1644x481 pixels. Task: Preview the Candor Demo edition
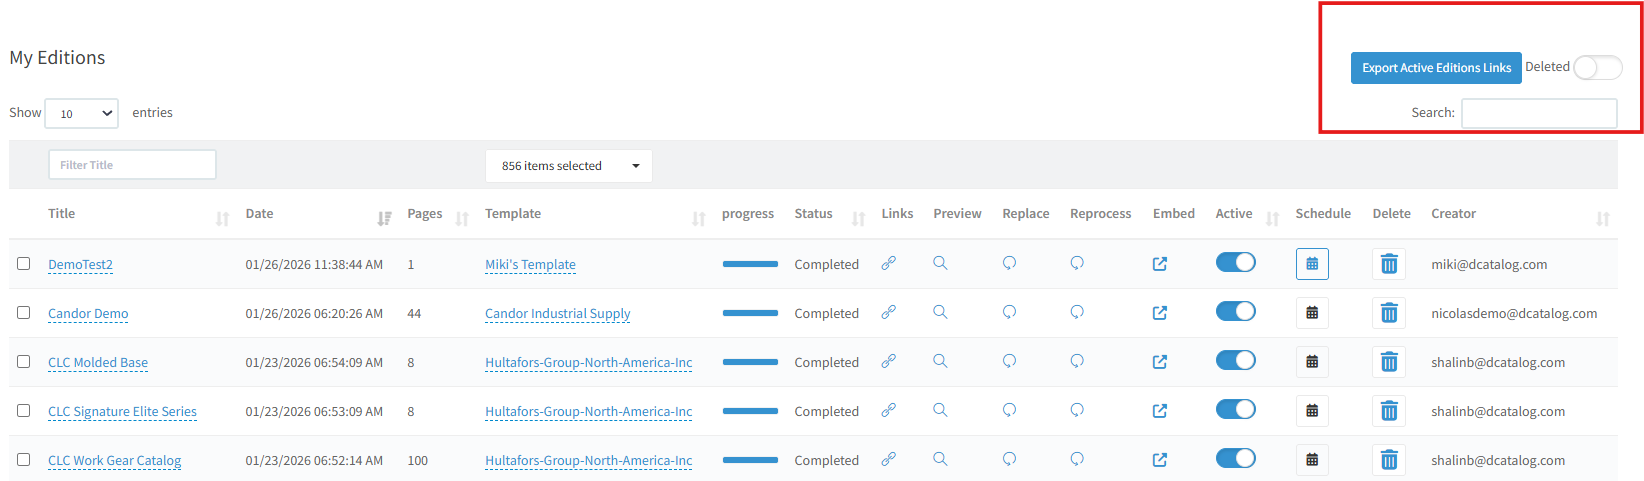940,312
